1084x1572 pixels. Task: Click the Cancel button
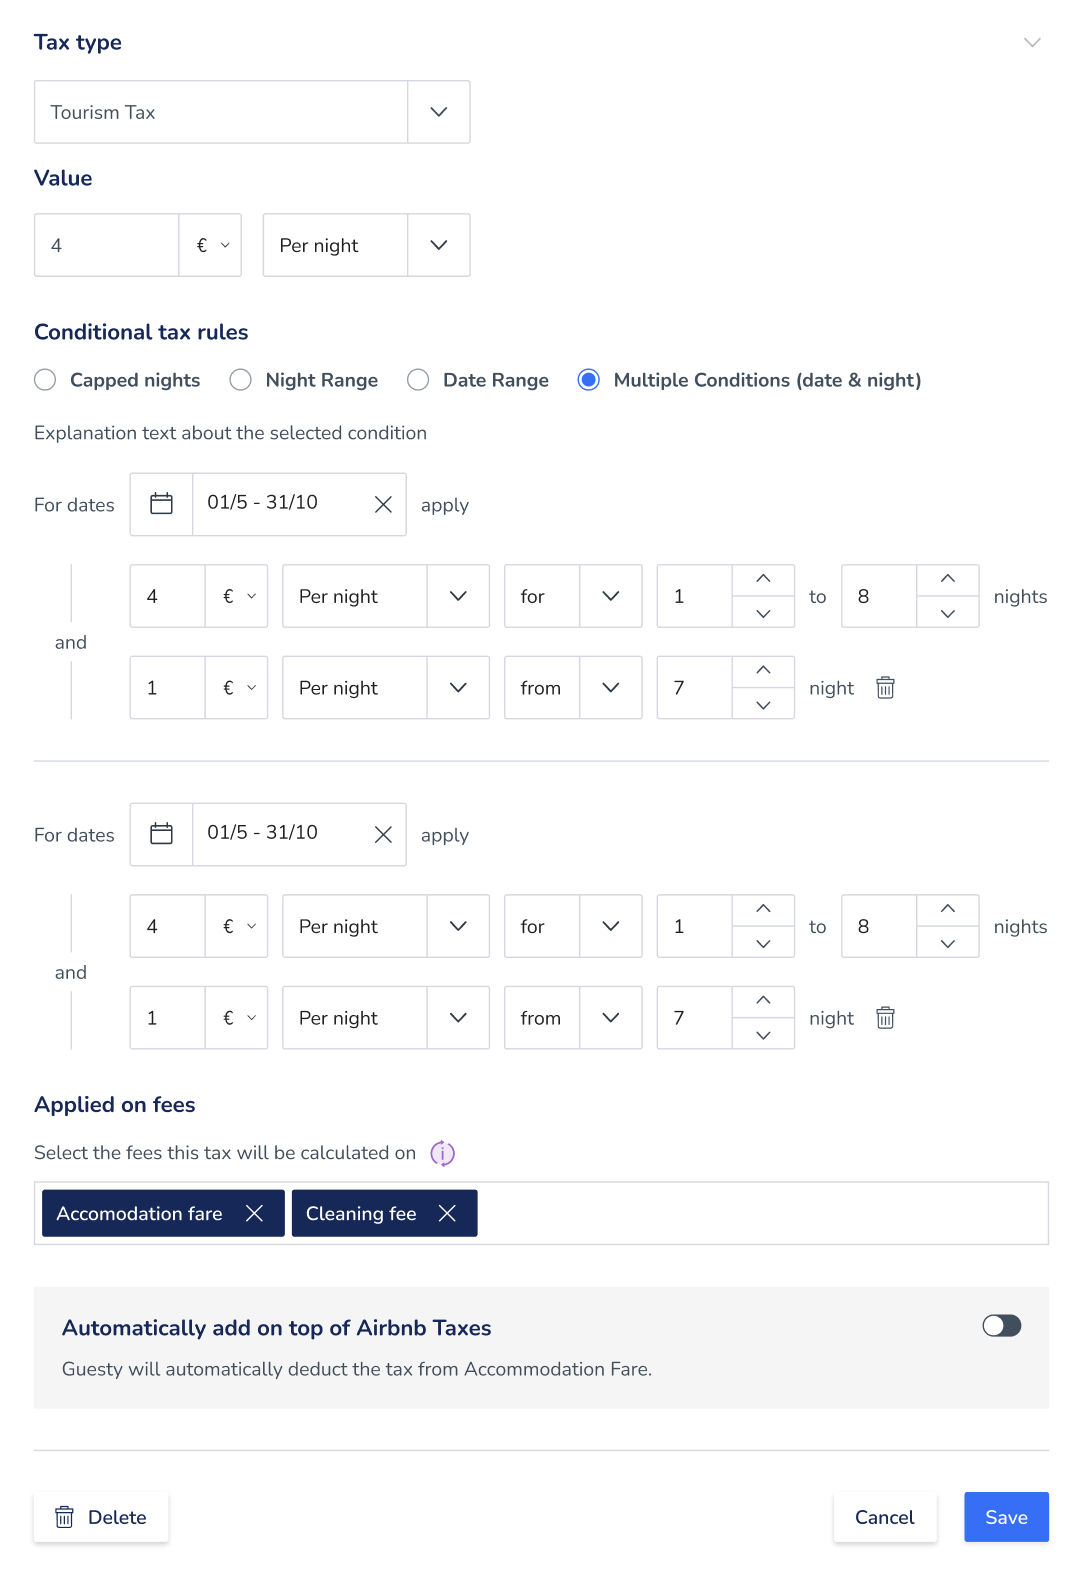(x=885, y=1517)
